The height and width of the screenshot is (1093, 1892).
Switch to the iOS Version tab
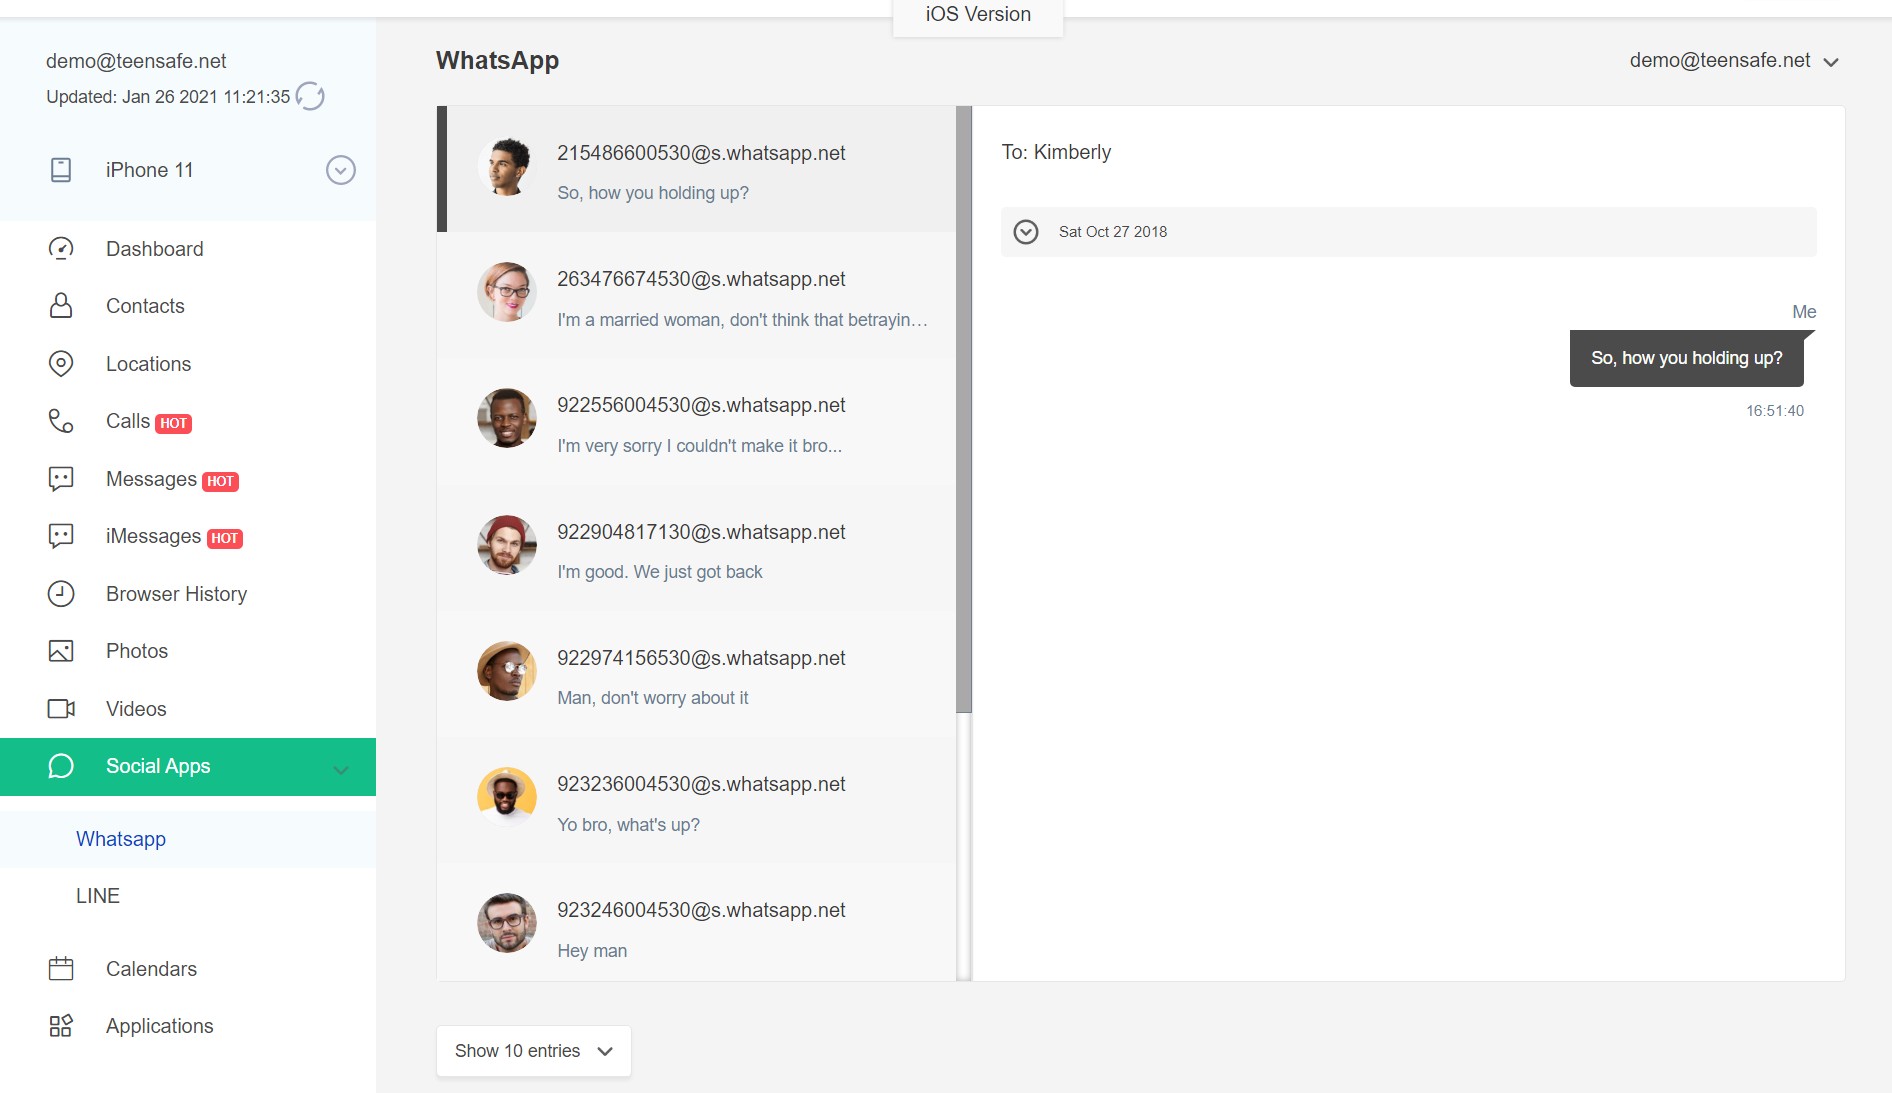click(x=977, y=15)
